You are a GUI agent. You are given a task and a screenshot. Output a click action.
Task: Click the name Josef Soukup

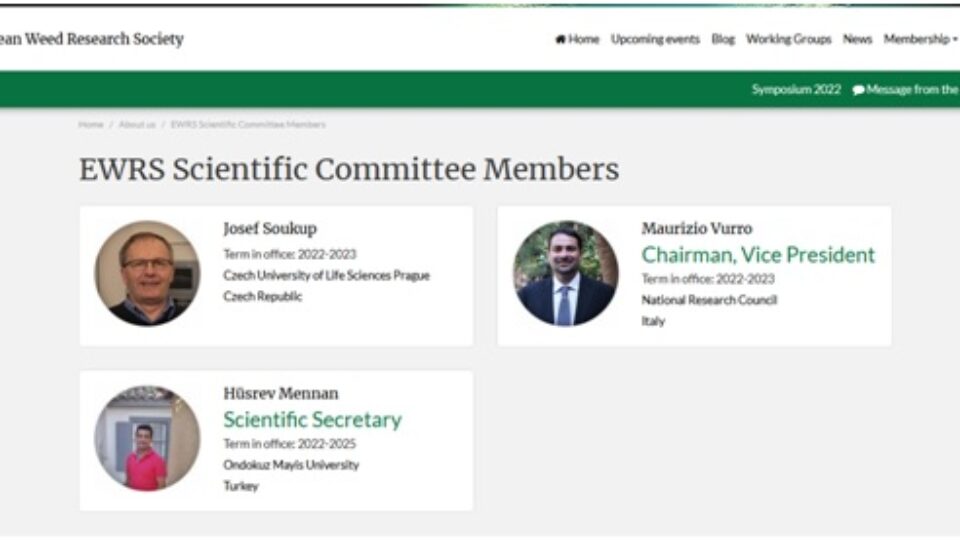click(x=269, y=229)
